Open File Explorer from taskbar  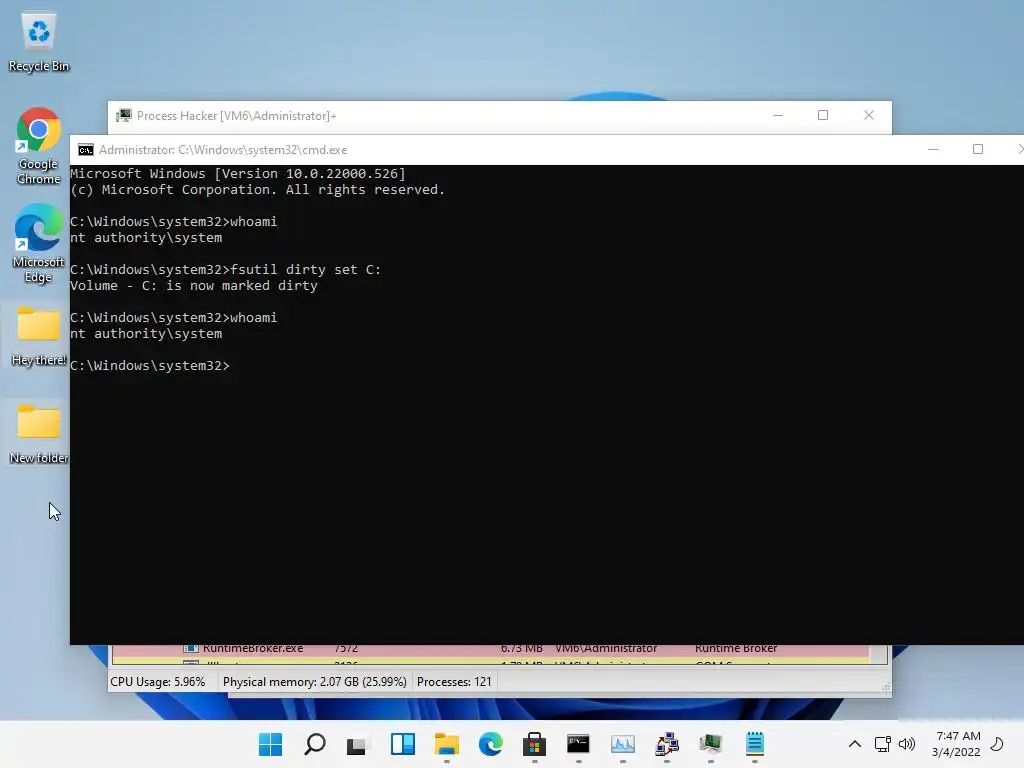pyautogui.click(x=447, y=744)
